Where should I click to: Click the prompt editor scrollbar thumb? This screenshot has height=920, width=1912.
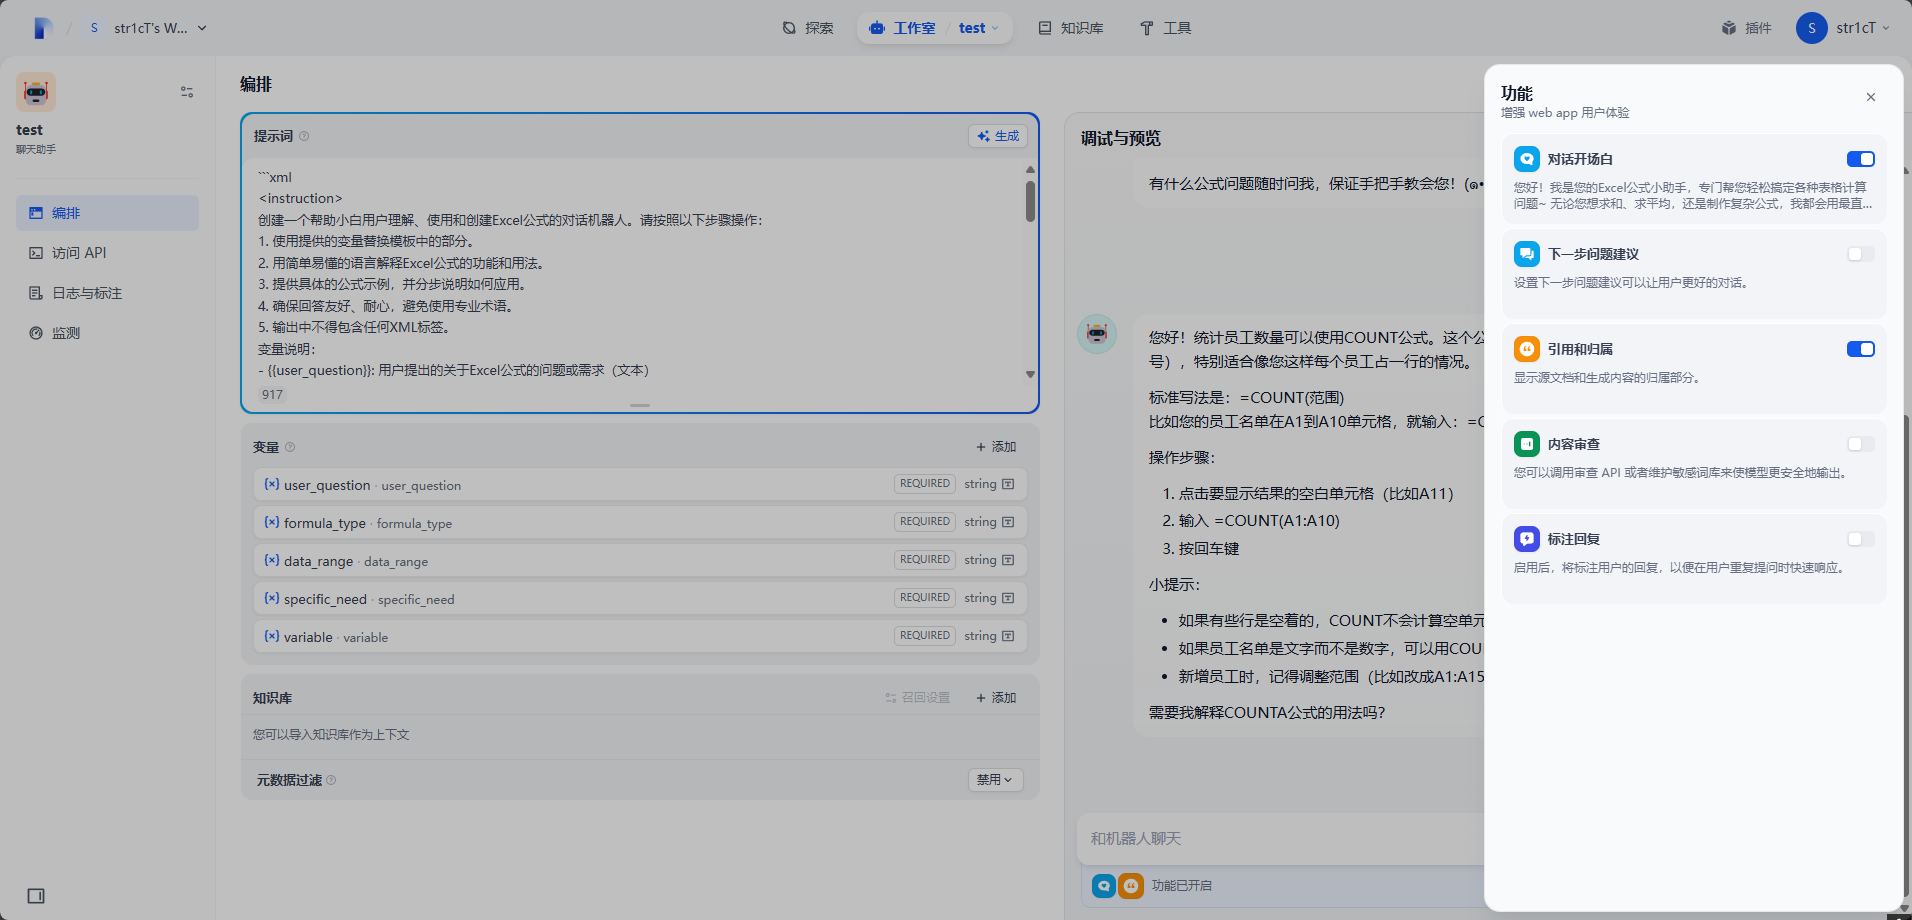pyautogui.click(x=1030, y=202)
